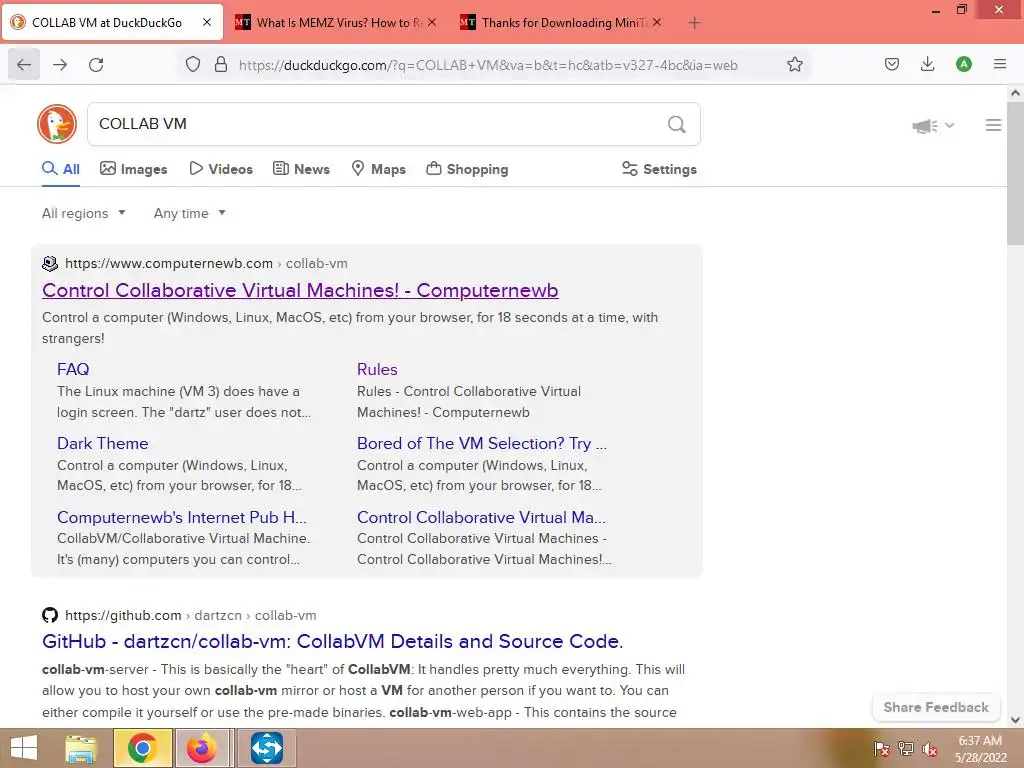The height and width of the screenshot is (768, 1024).
Task: Open Control Collaborative Virtual Machines! - Computernewb result
Action: [300, 290]
